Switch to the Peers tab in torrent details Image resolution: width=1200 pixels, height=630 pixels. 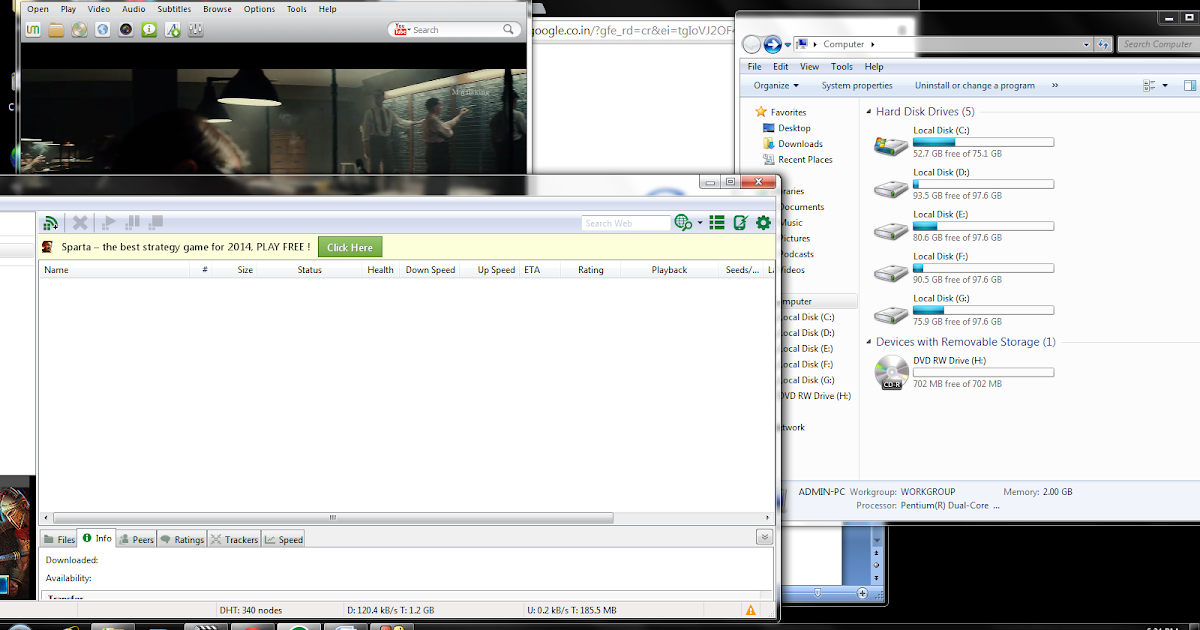pyautogui.click(x=136, y=539)
